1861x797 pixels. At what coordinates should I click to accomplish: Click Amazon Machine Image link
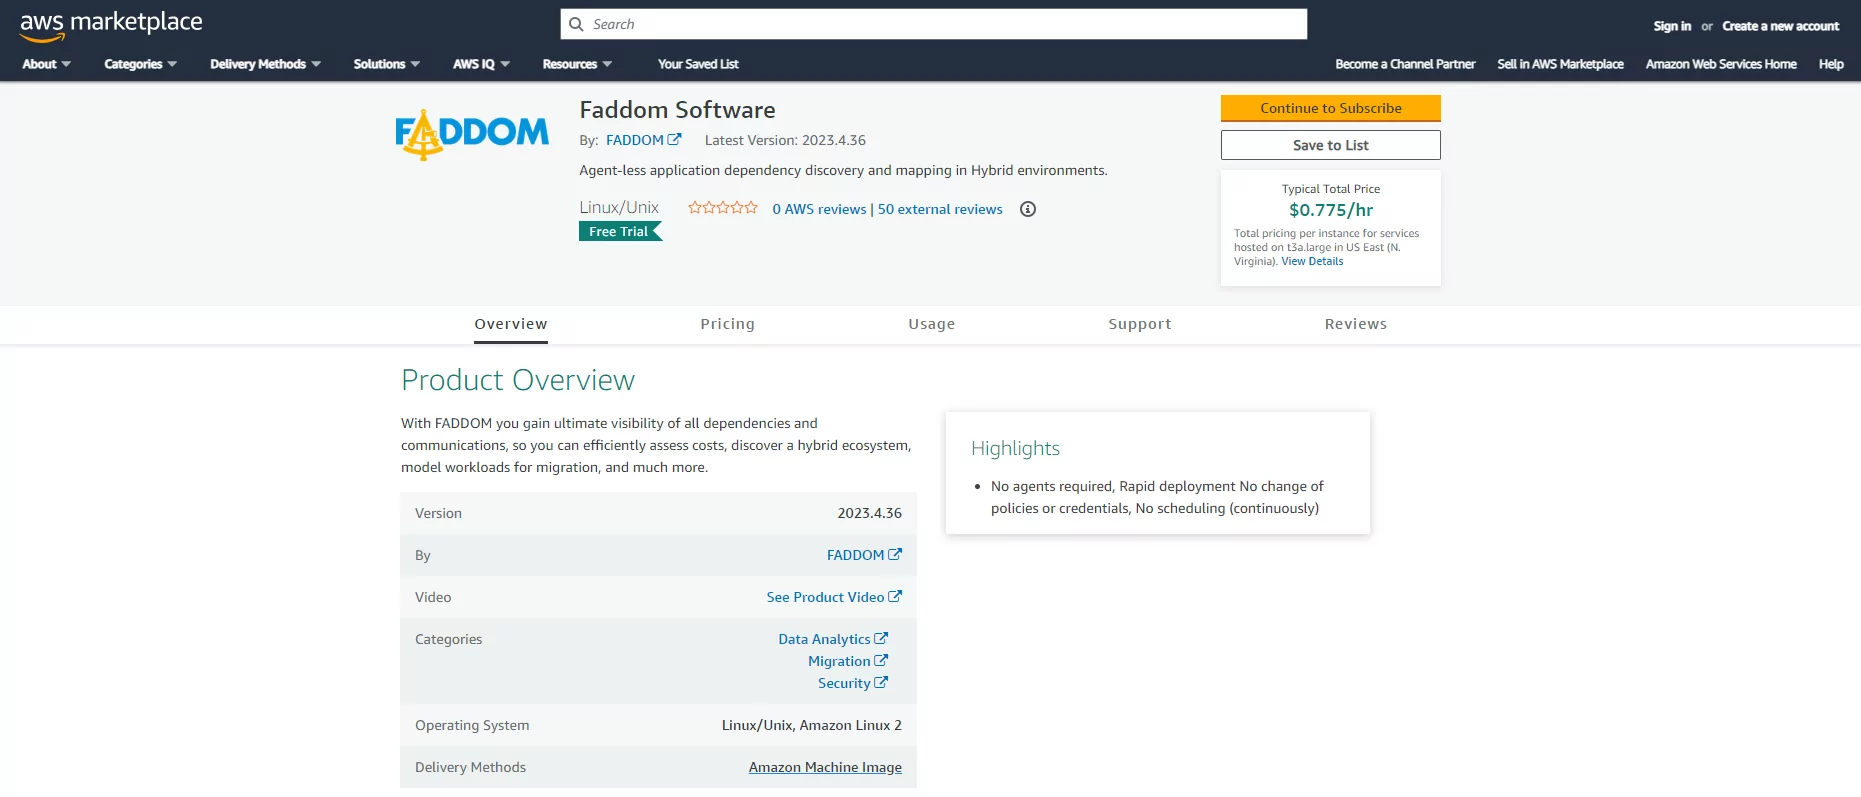pyautogui.click(x=825, y=767)
